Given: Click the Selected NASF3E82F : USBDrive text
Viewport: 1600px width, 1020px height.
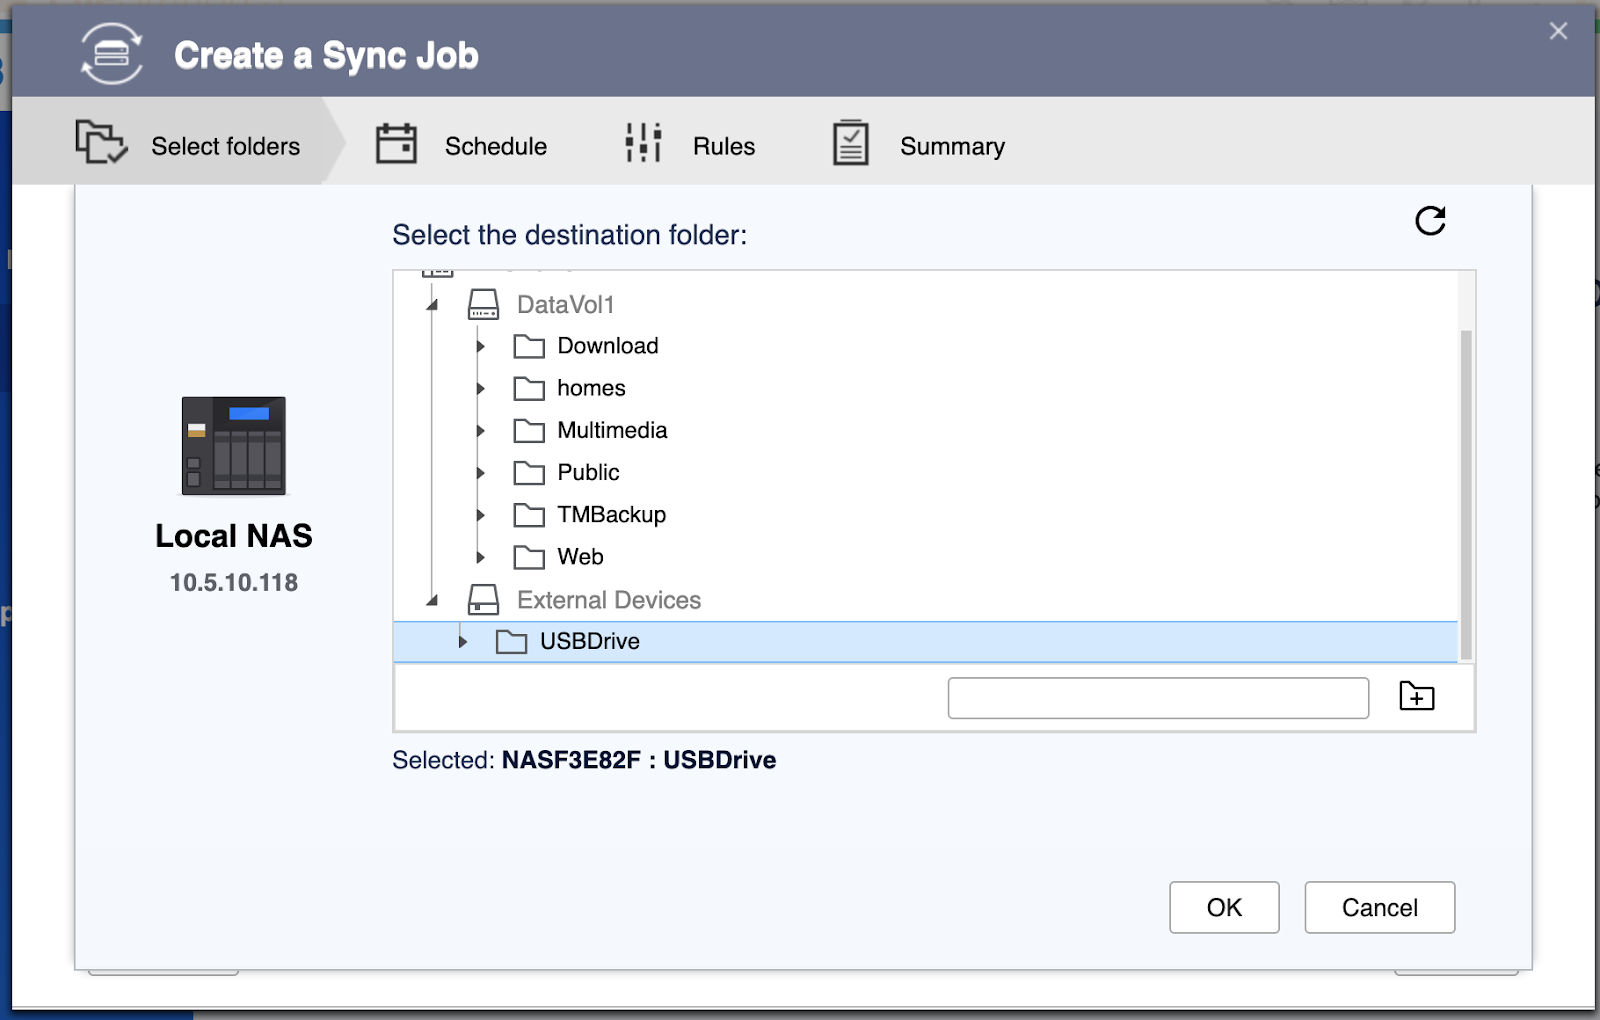Looking at the screenshot, I should [584, 760].
